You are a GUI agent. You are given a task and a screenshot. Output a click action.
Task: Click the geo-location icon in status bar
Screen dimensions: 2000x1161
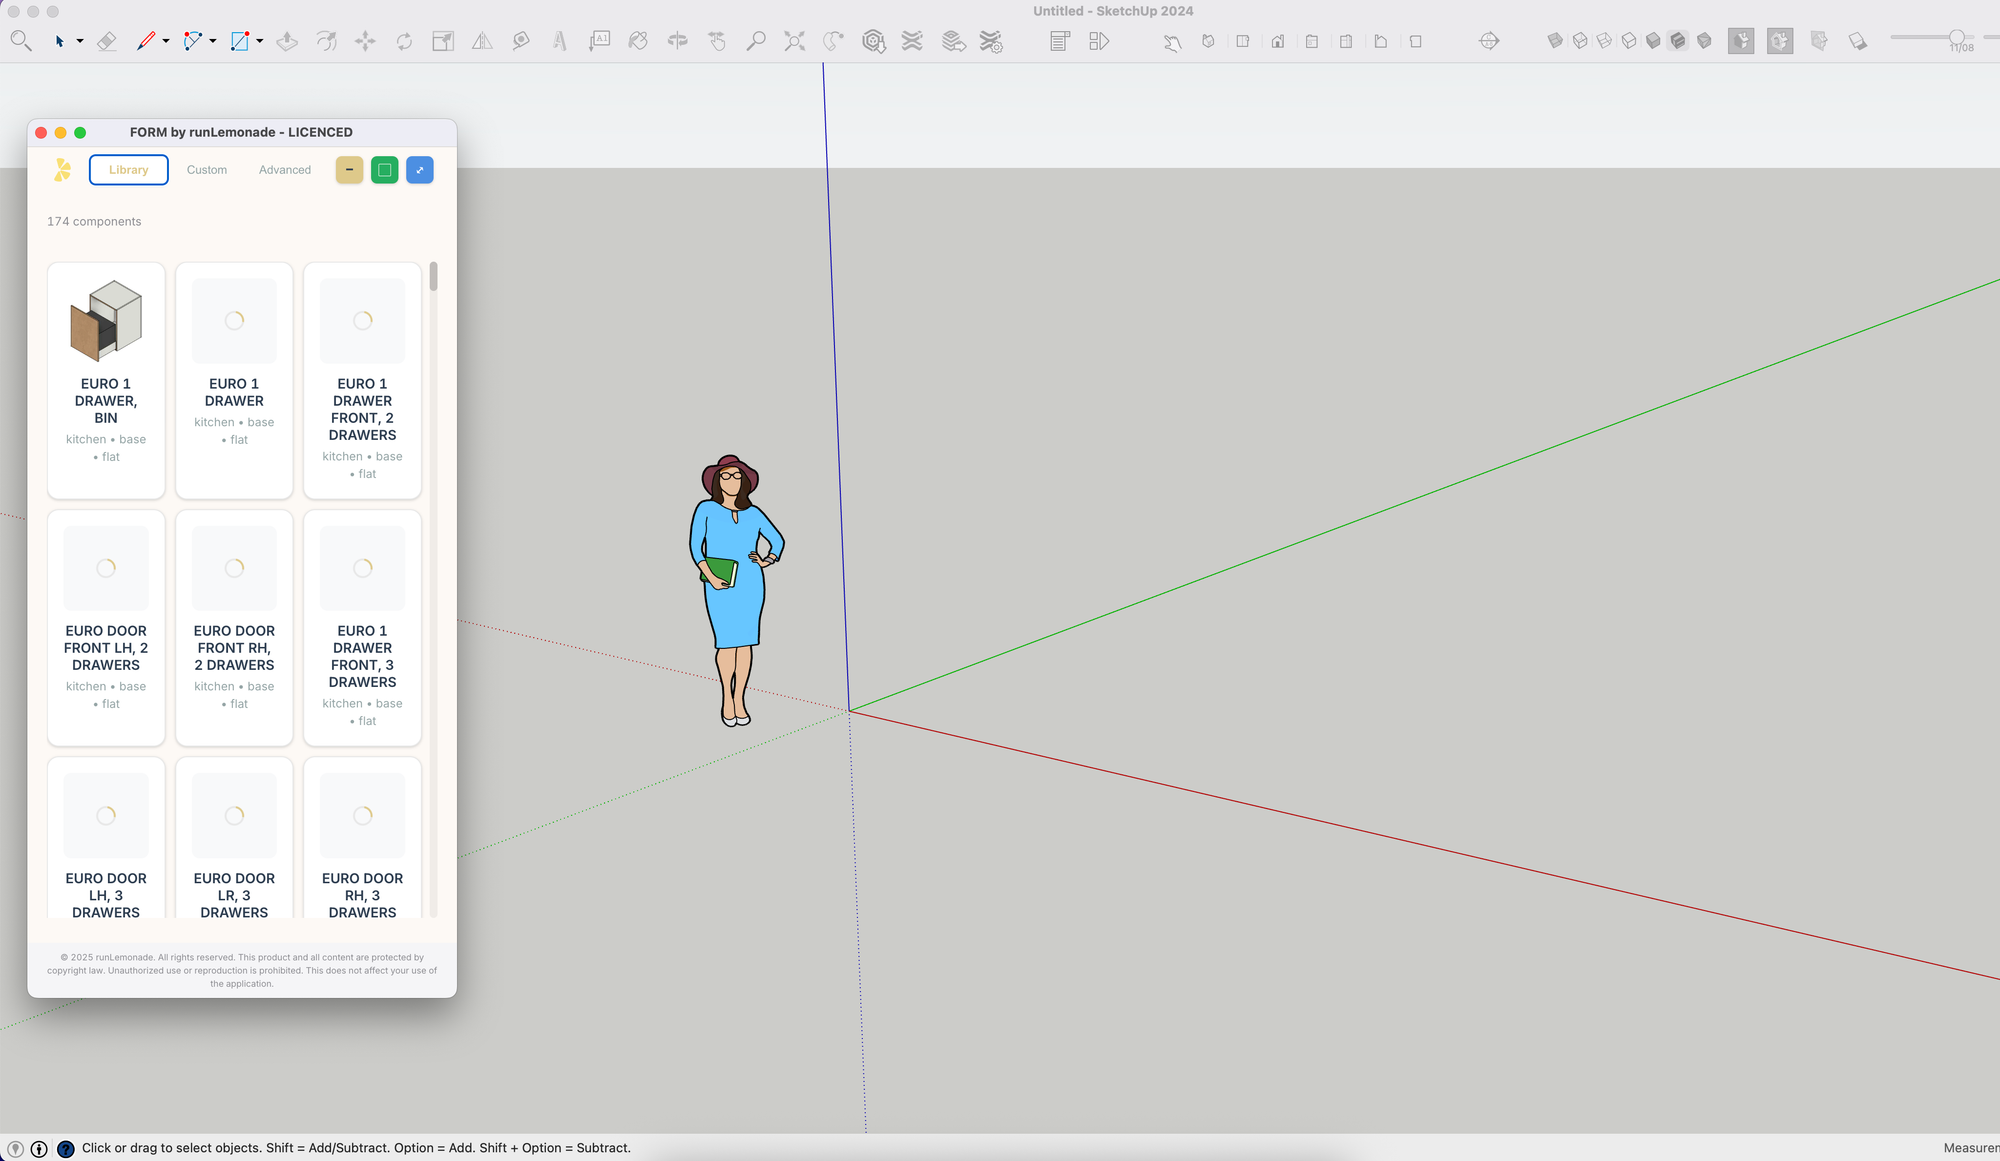click(x=15, y=1149)
